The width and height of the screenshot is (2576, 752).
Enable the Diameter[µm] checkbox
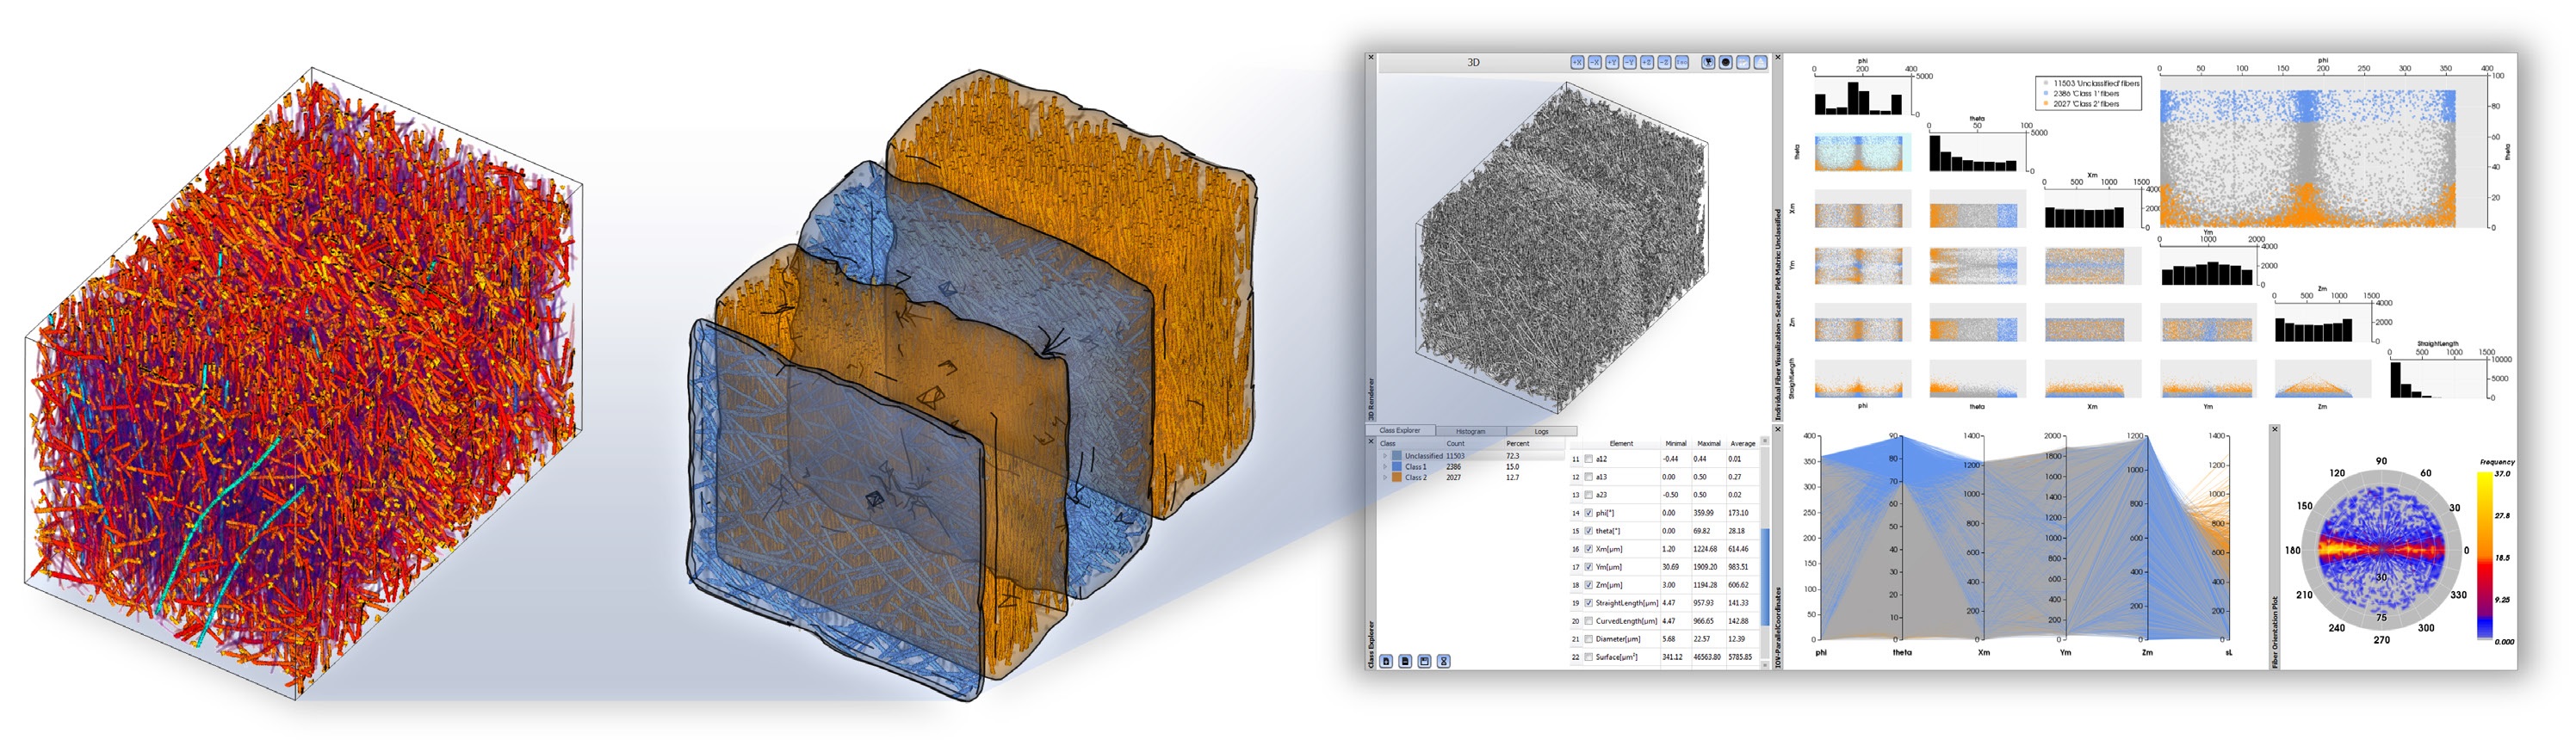(1589, 639)
